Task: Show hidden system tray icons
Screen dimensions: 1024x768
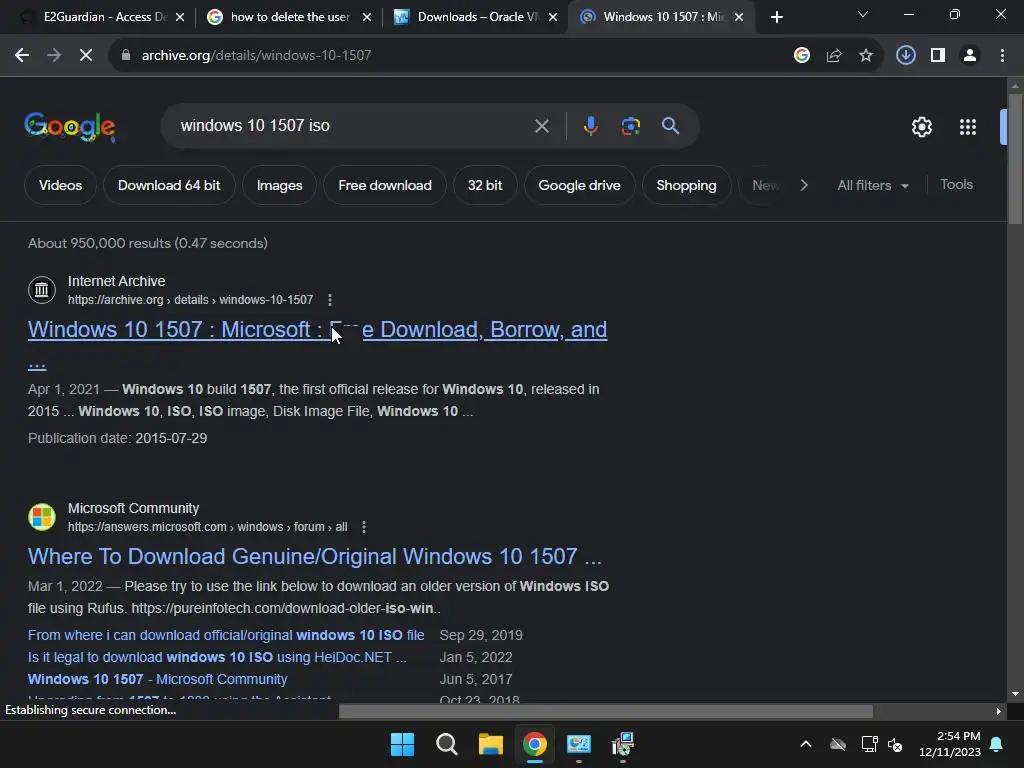Action: point(806,744)
